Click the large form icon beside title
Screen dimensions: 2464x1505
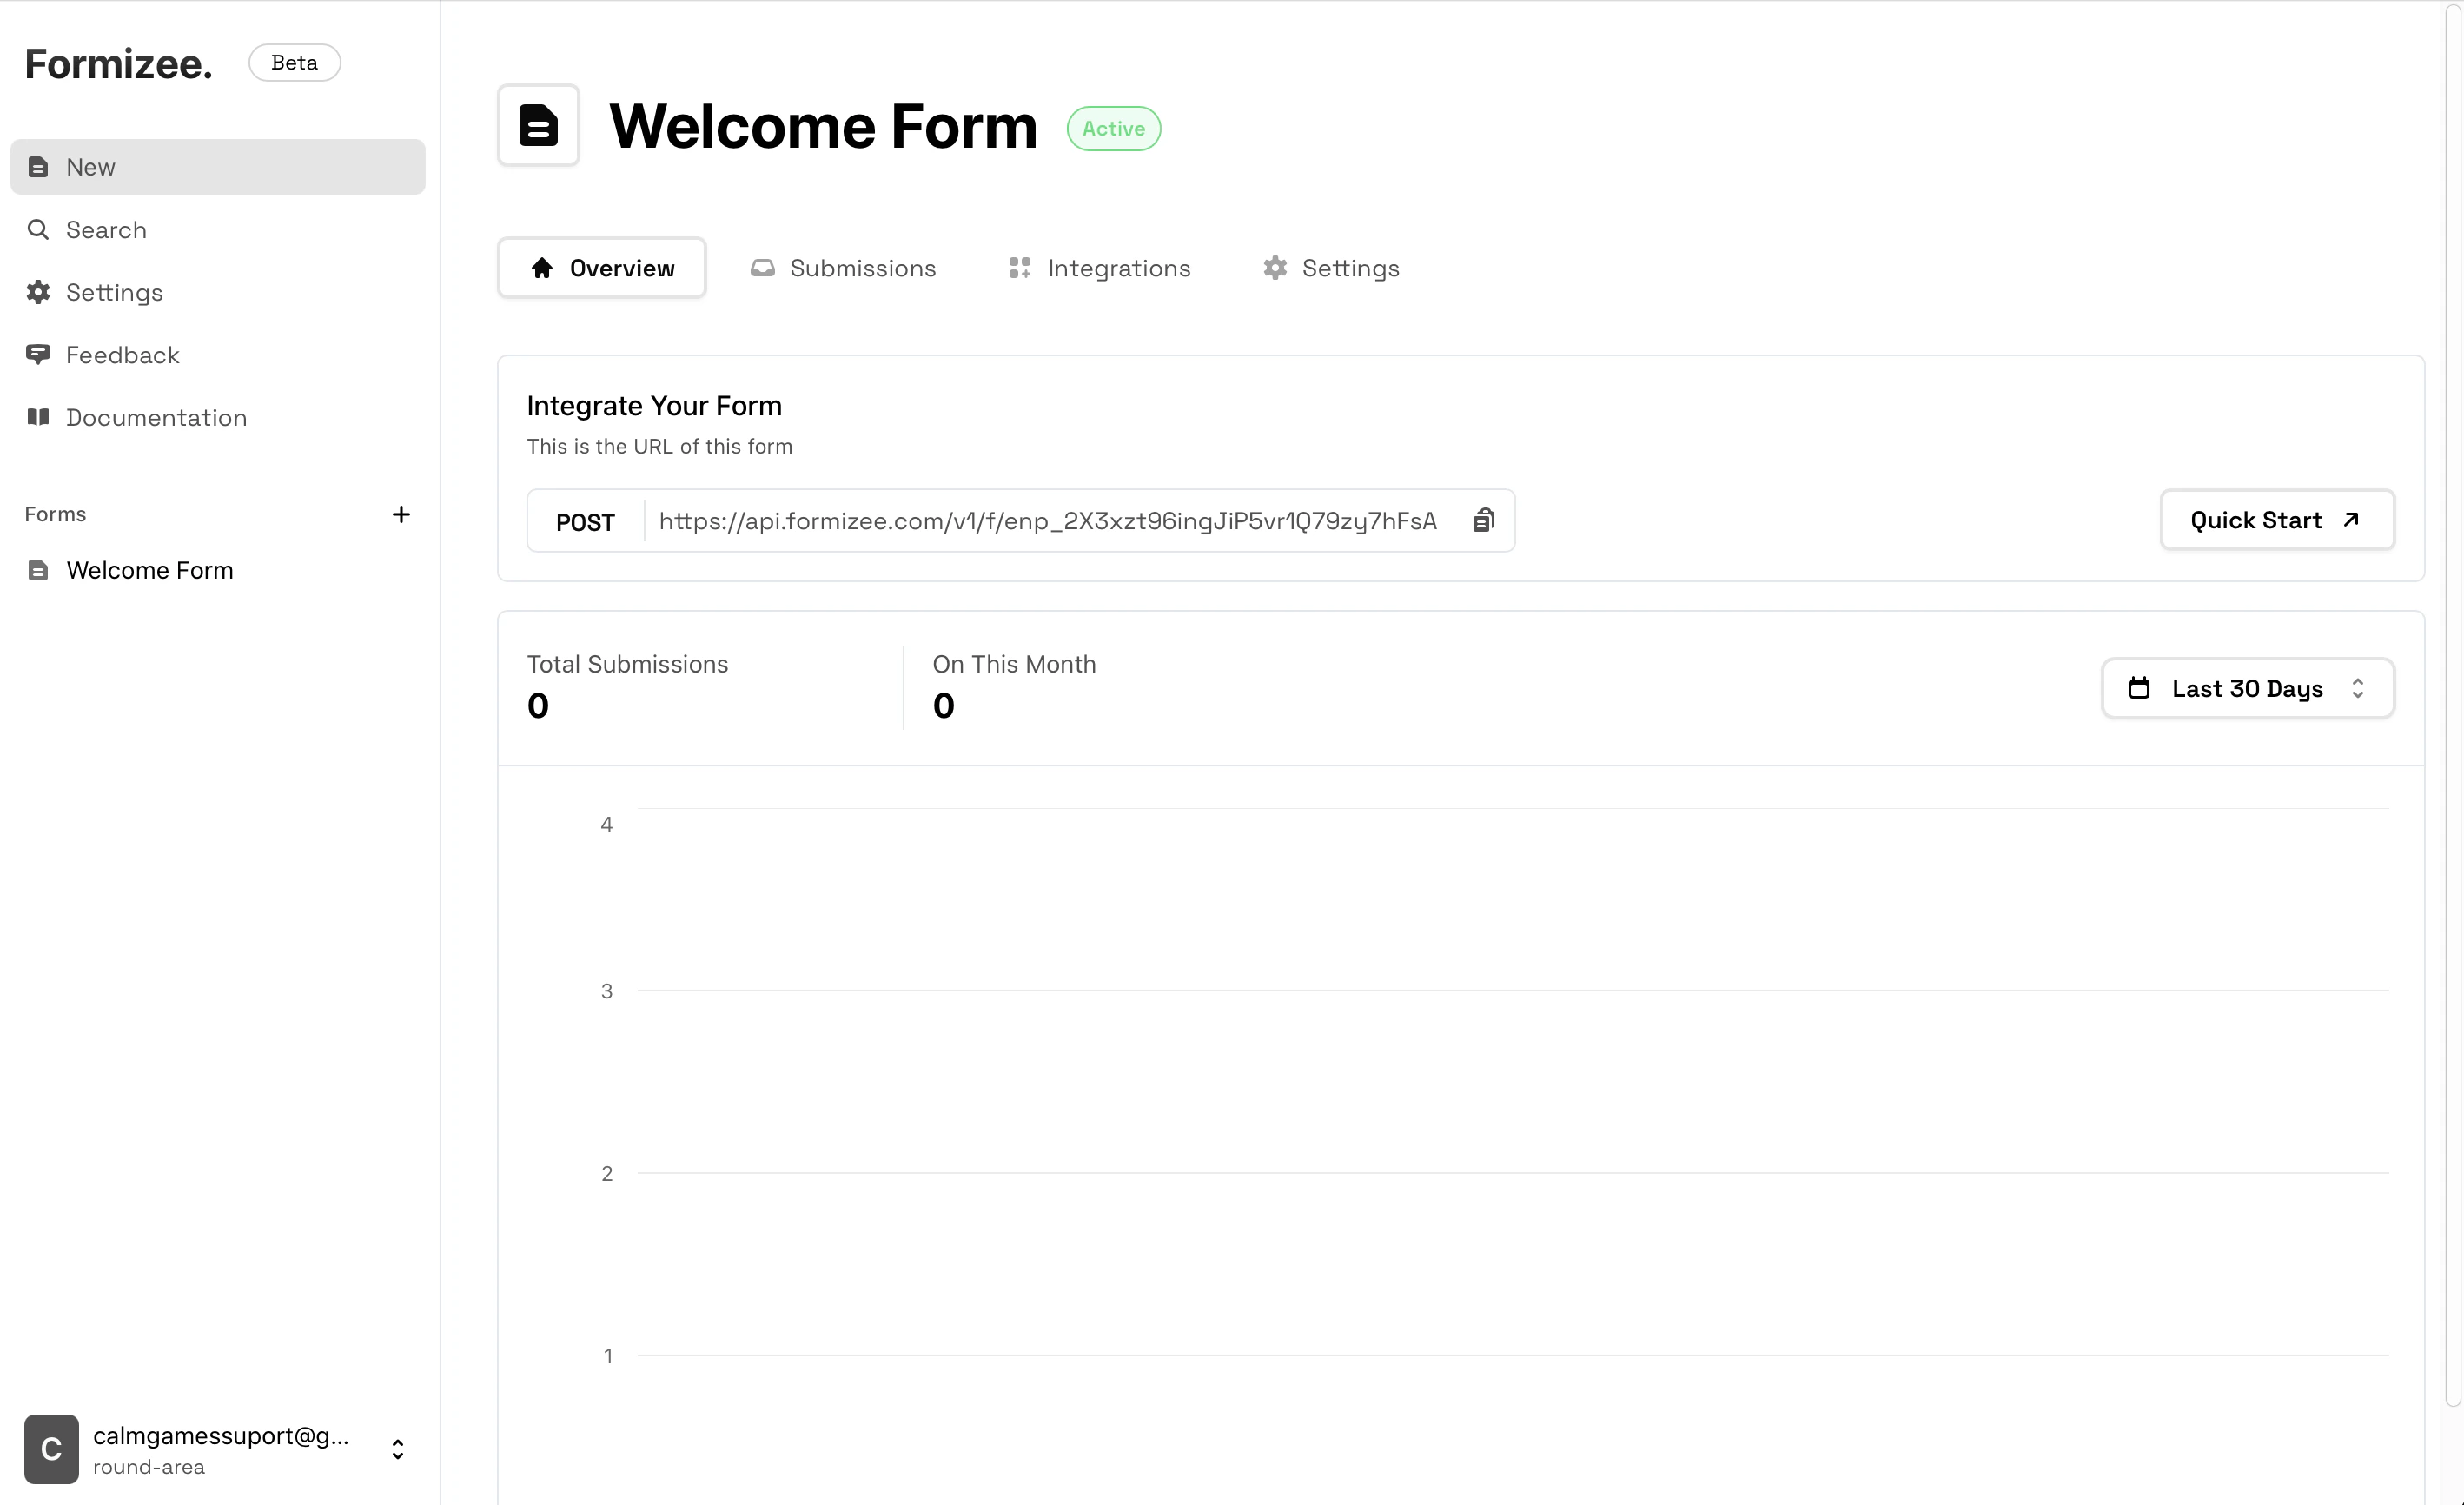(x=539, y=126)
